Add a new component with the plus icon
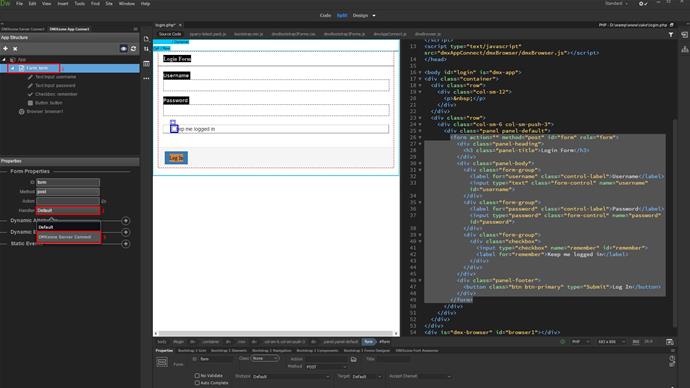This screenshot has width=690, height=388. click(5, 48)
